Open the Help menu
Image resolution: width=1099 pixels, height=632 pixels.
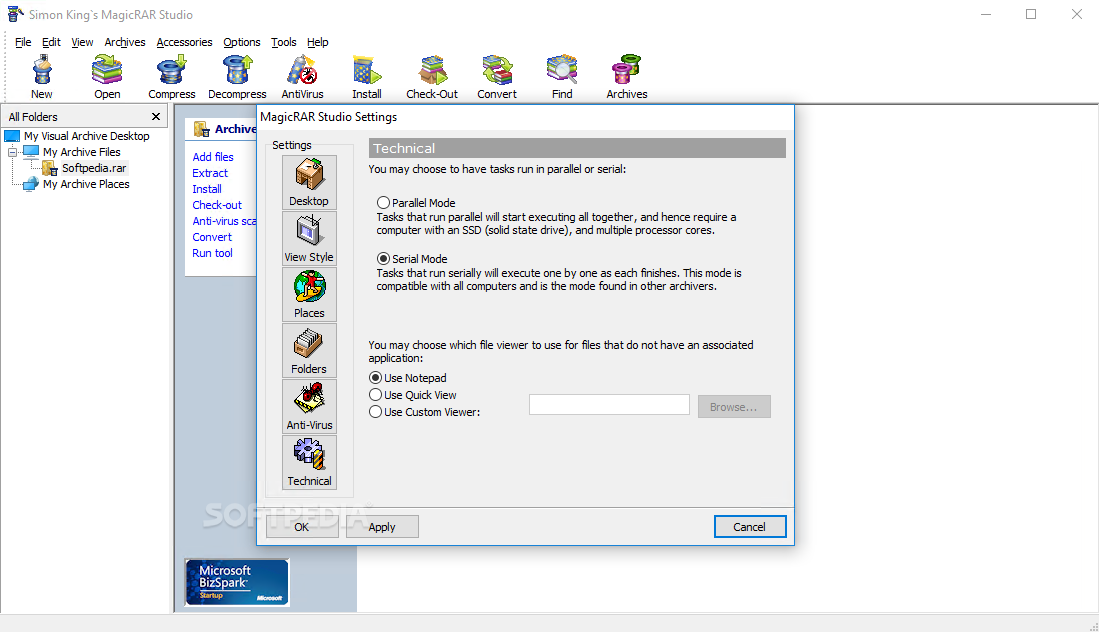tap(318, 42)
